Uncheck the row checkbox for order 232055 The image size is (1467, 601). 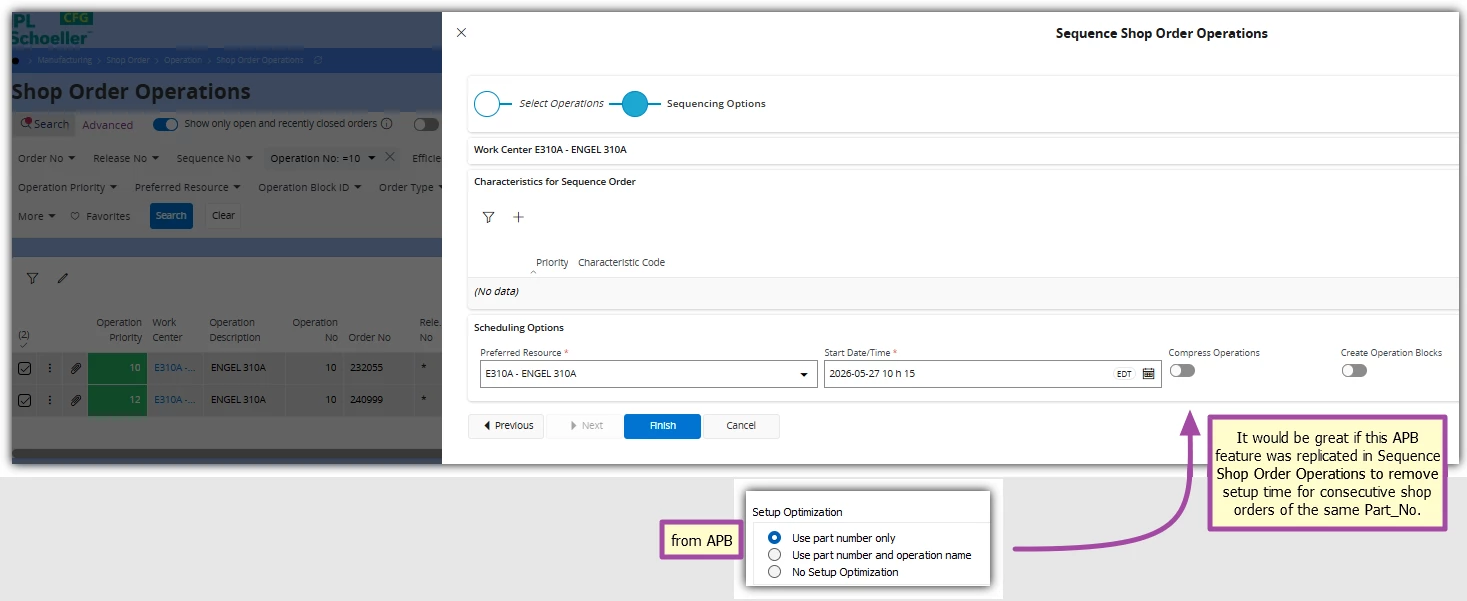click(x=25, y=368)
